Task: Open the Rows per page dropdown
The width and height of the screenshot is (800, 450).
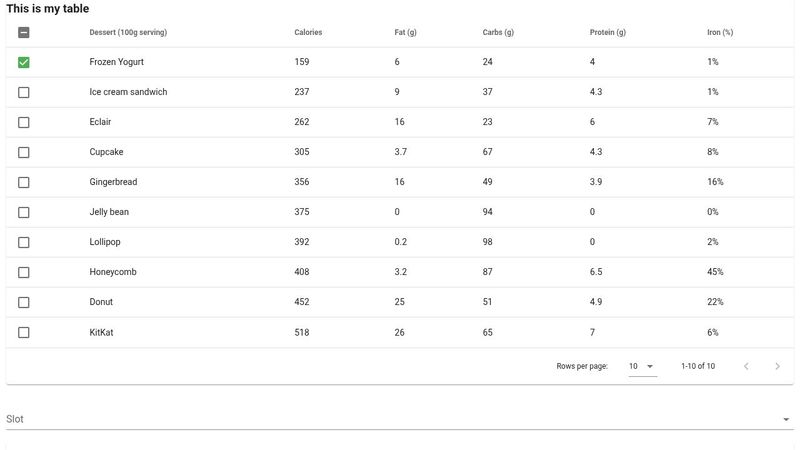Action: coord(641,366)
